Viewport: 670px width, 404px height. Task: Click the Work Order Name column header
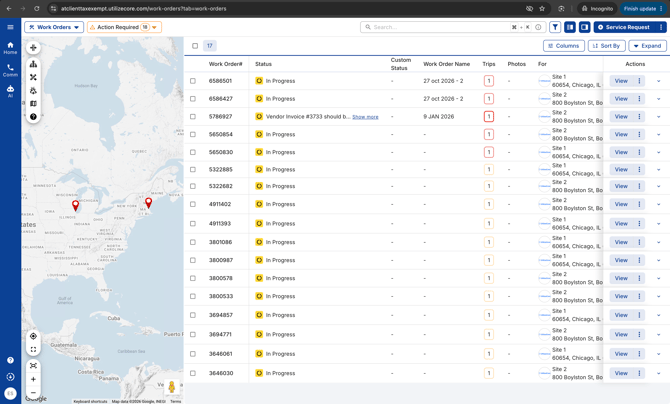447,64
